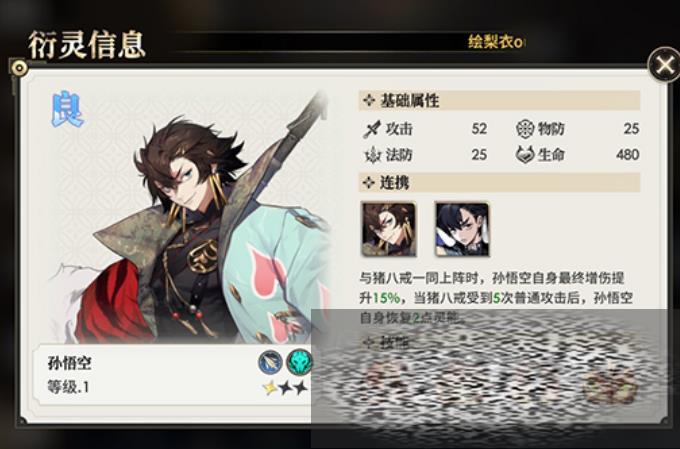Click the 物防 shield icon
Image resolution: width=680 pixels, height=449 pixels.
point(525,129)
